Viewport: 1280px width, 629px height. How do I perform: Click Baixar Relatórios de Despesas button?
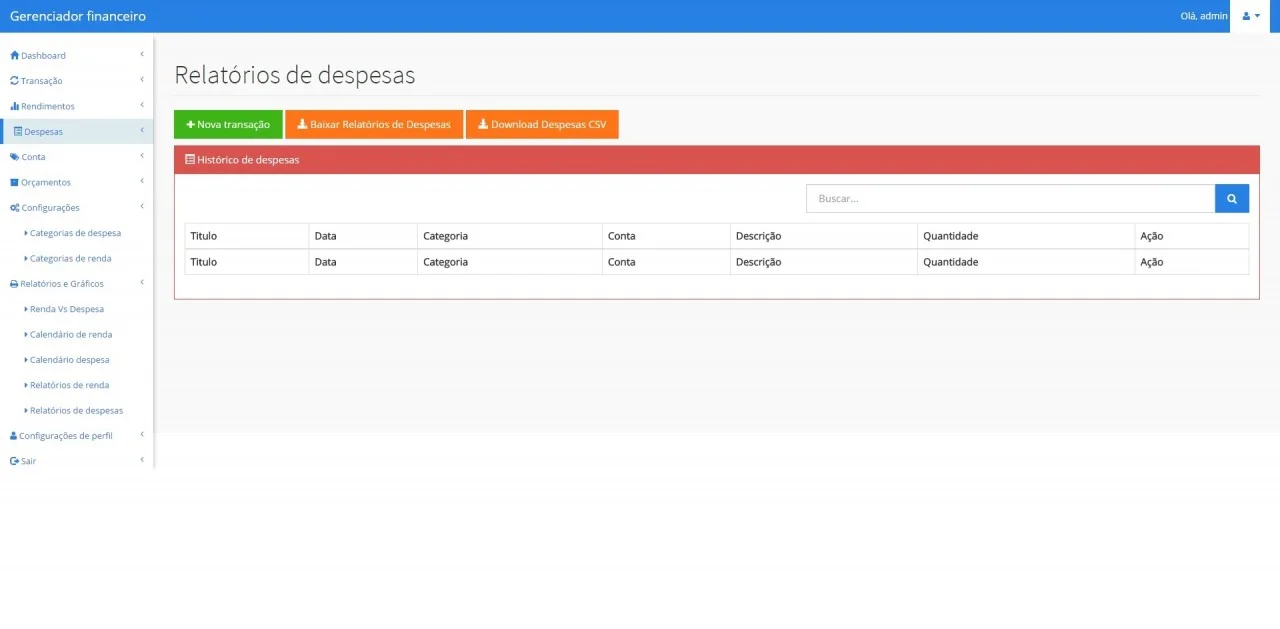click(x=374, y=125)
